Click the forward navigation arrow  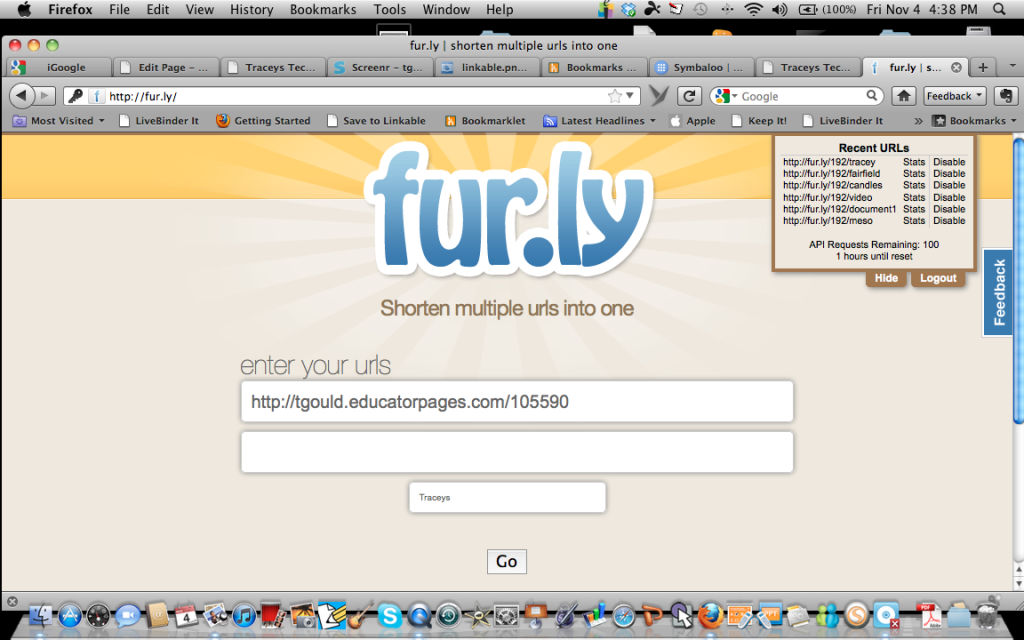(44, 96)
